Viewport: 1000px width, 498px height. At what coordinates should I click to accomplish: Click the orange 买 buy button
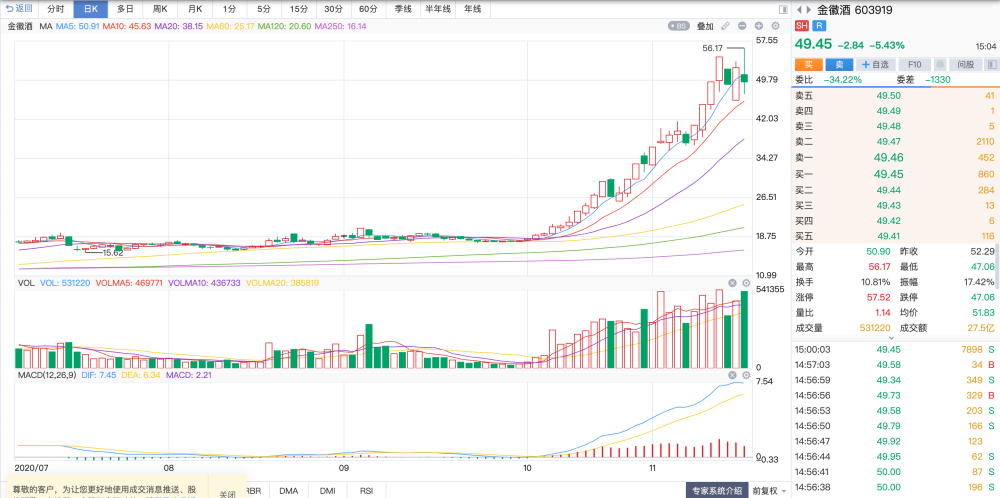click(809, 64)
